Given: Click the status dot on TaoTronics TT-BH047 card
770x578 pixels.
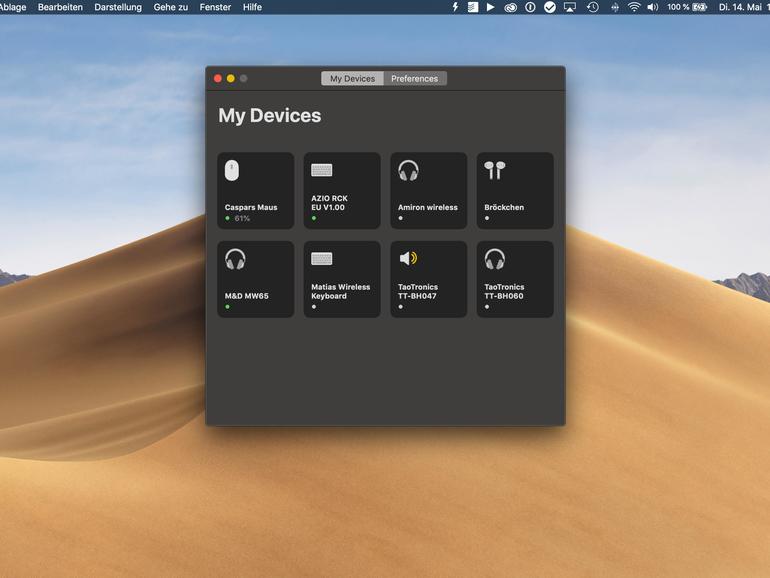Looking at the screenshot, I should point(400,306).
